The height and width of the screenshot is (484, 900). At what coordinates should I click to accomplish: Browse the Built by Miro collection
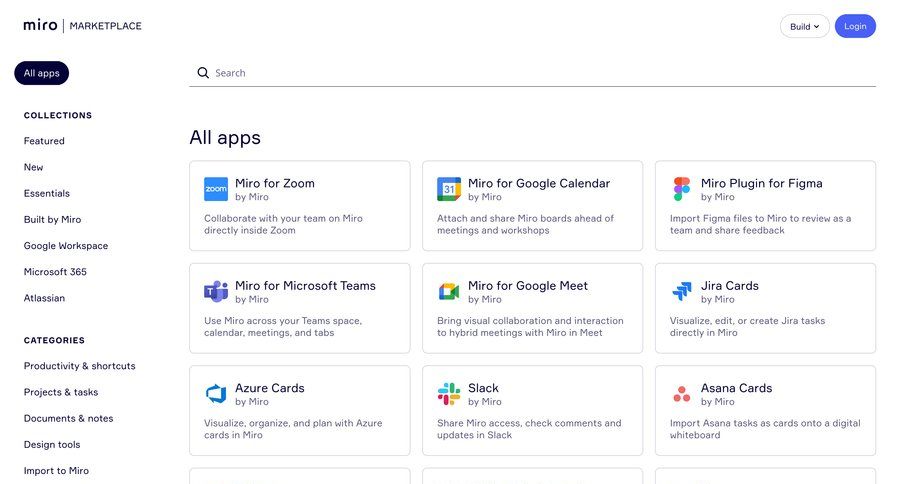[x=52, y=219]
